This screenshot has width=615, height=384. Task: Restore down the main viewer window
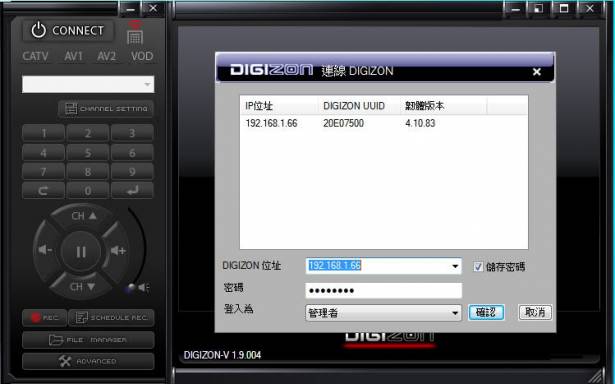tap(539, 9)
